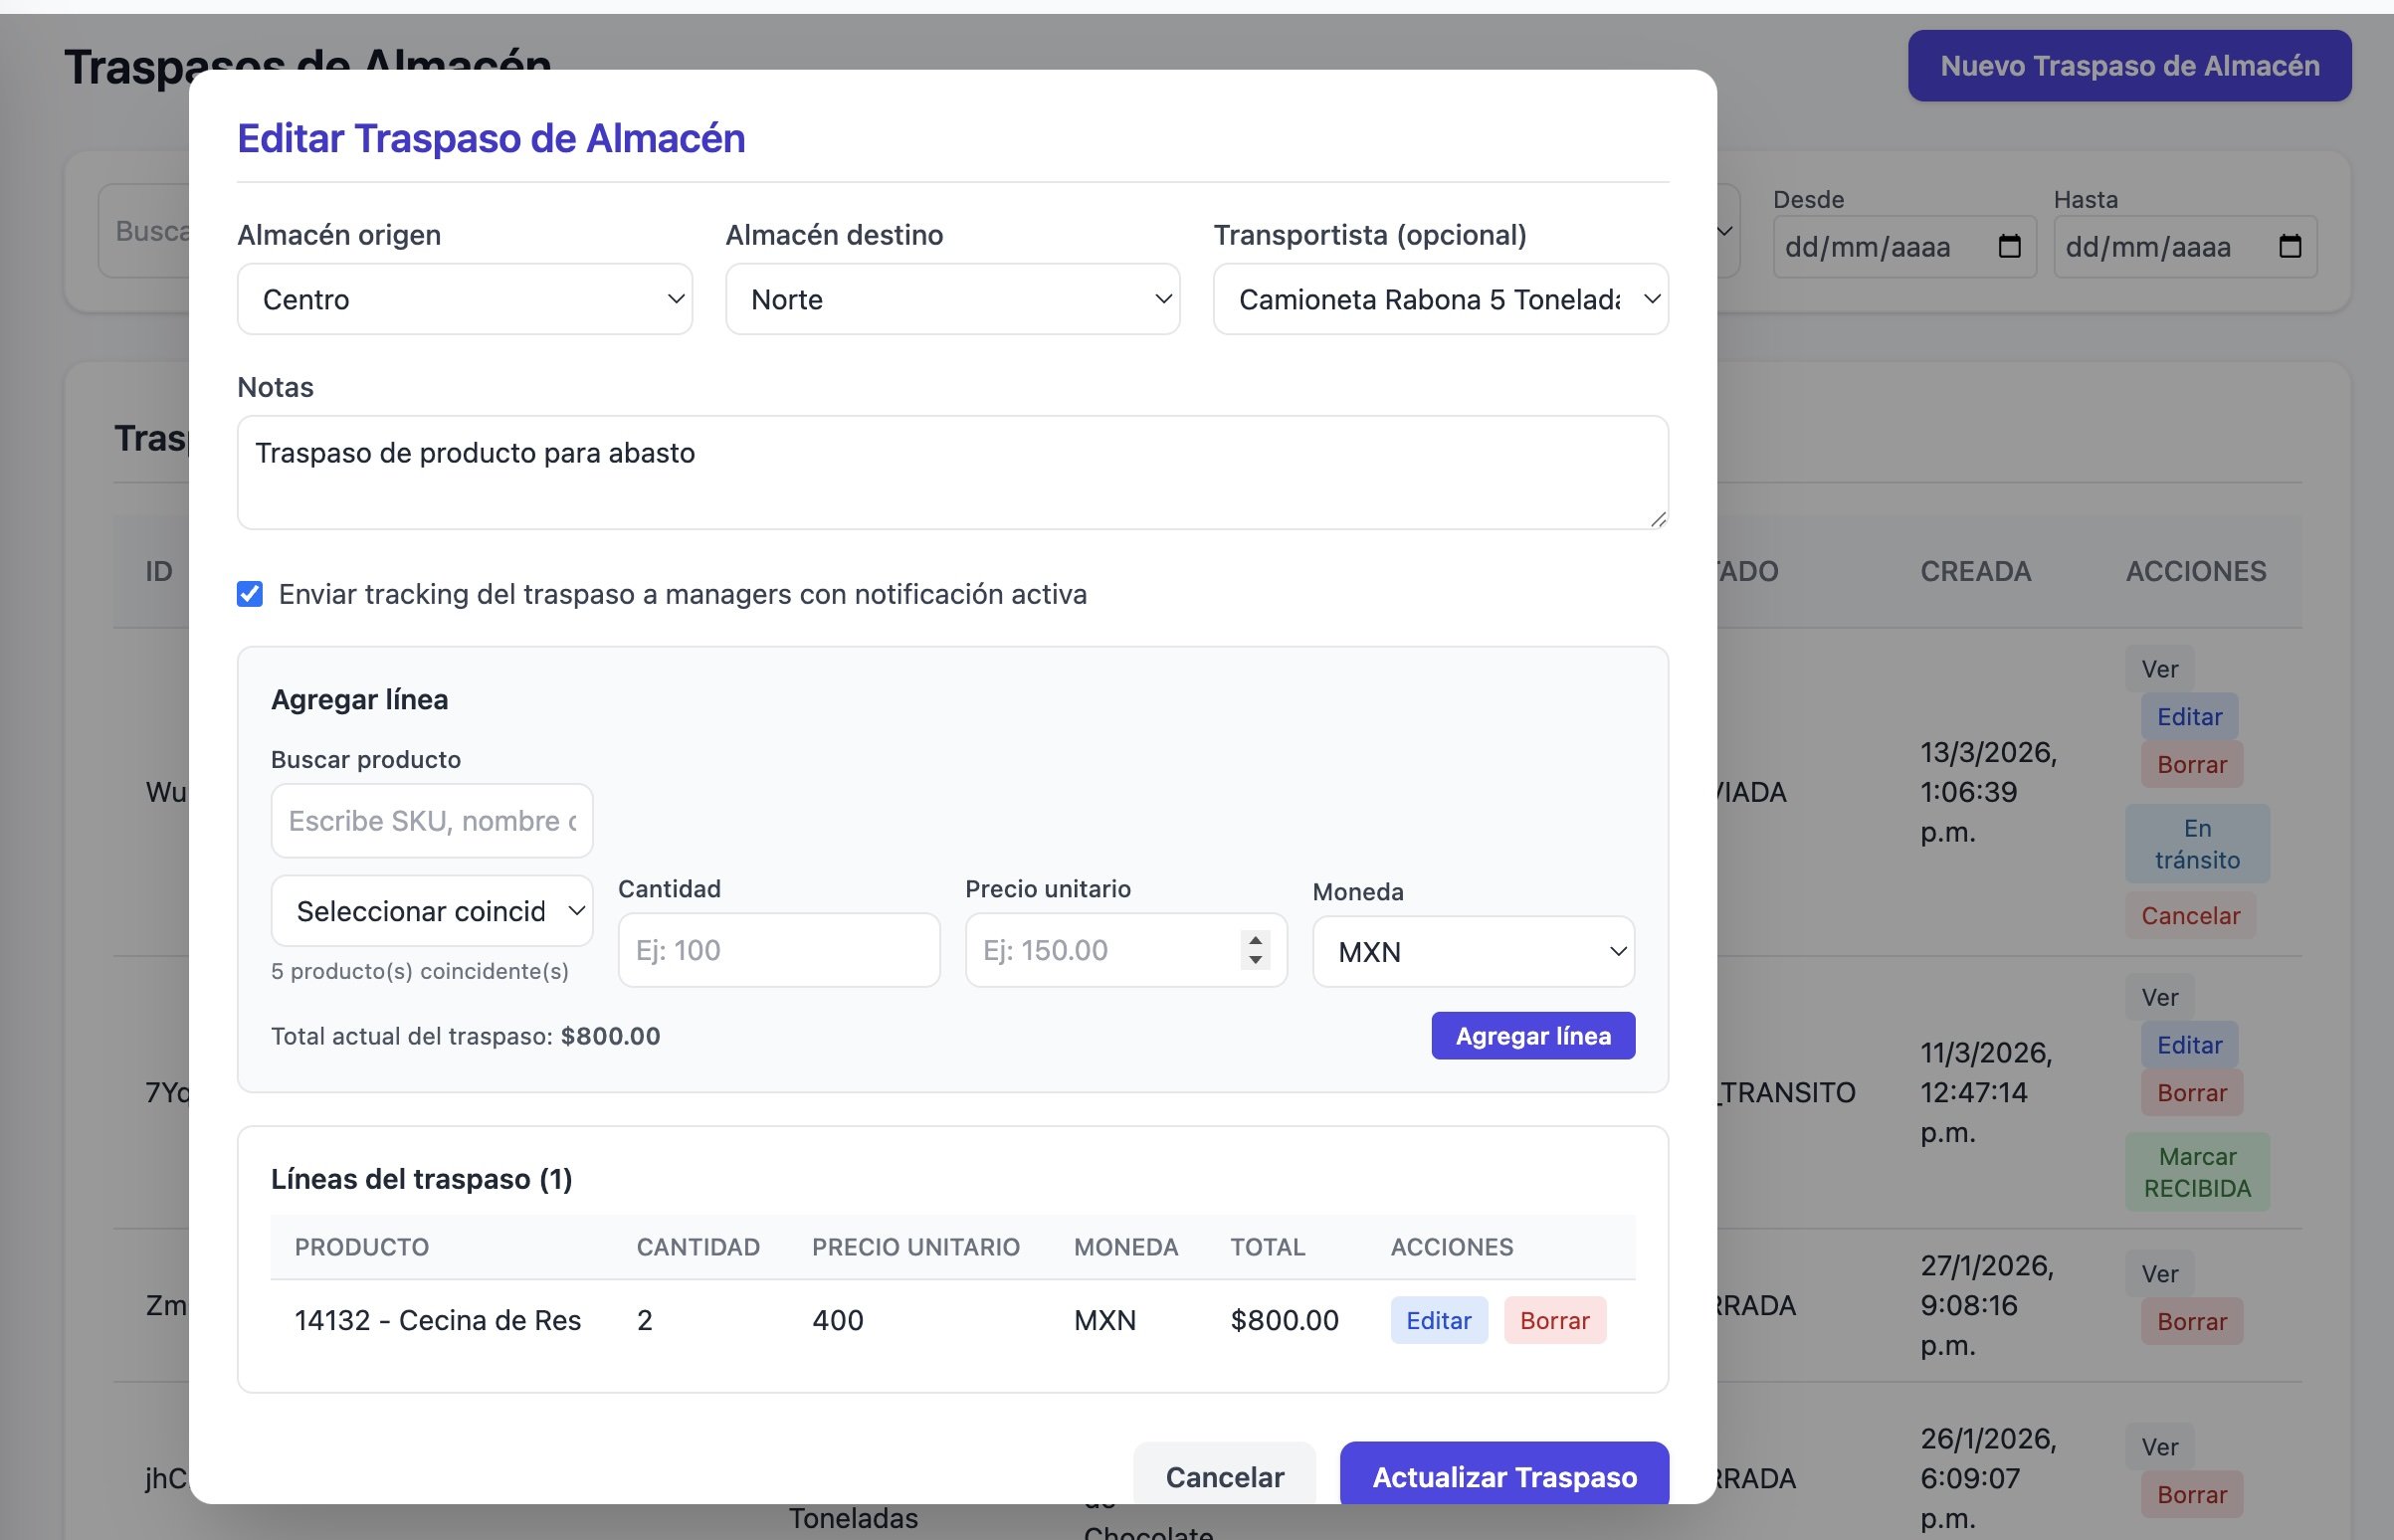This screenshot has width=2394, height=1540.
Task: Open the Transportista selector
Action: 1440,299
